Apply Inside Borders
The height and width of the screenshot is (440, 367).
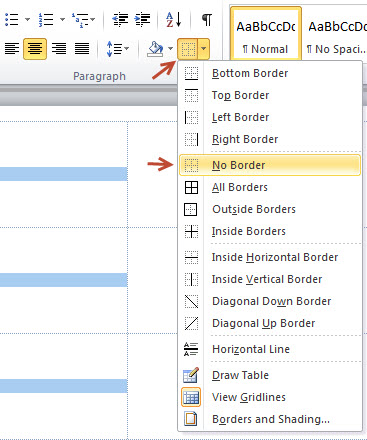click(x=270, y=231)
